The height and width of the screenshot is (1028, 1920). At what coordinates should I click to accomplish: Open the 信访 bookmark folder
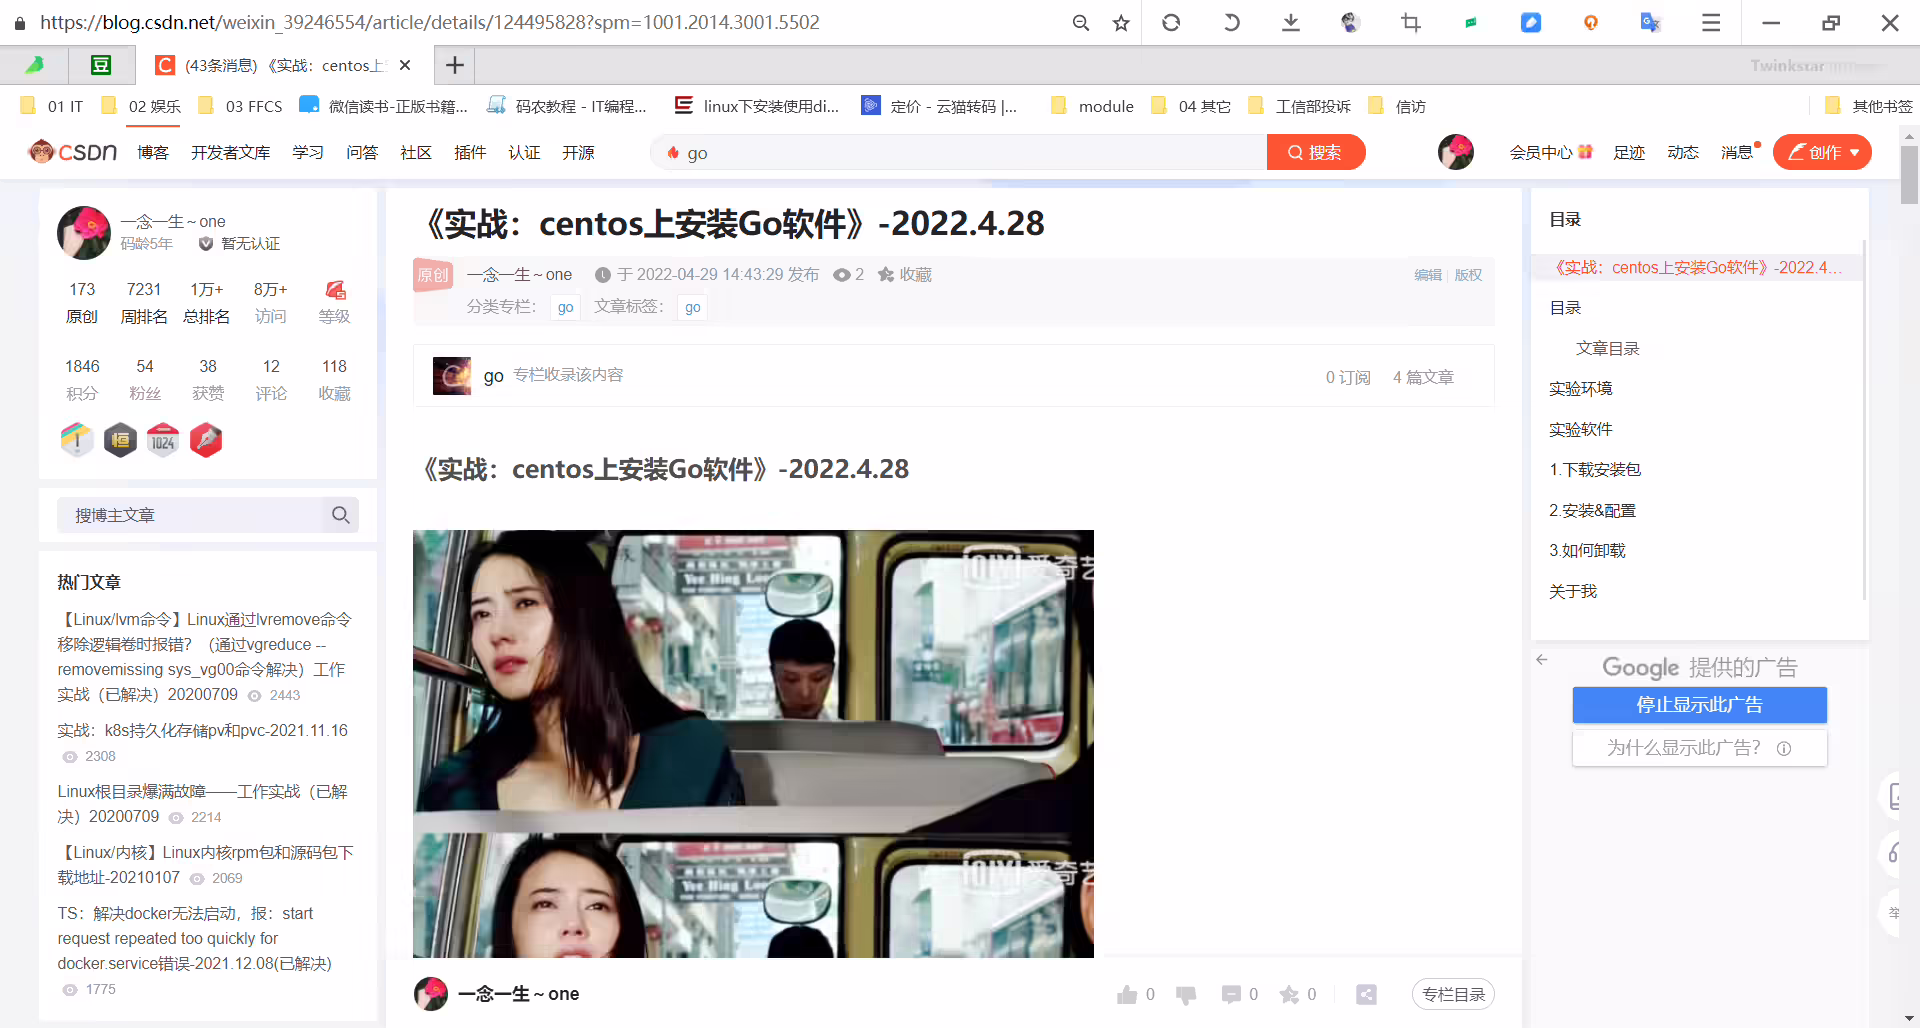pos(1397,106)
